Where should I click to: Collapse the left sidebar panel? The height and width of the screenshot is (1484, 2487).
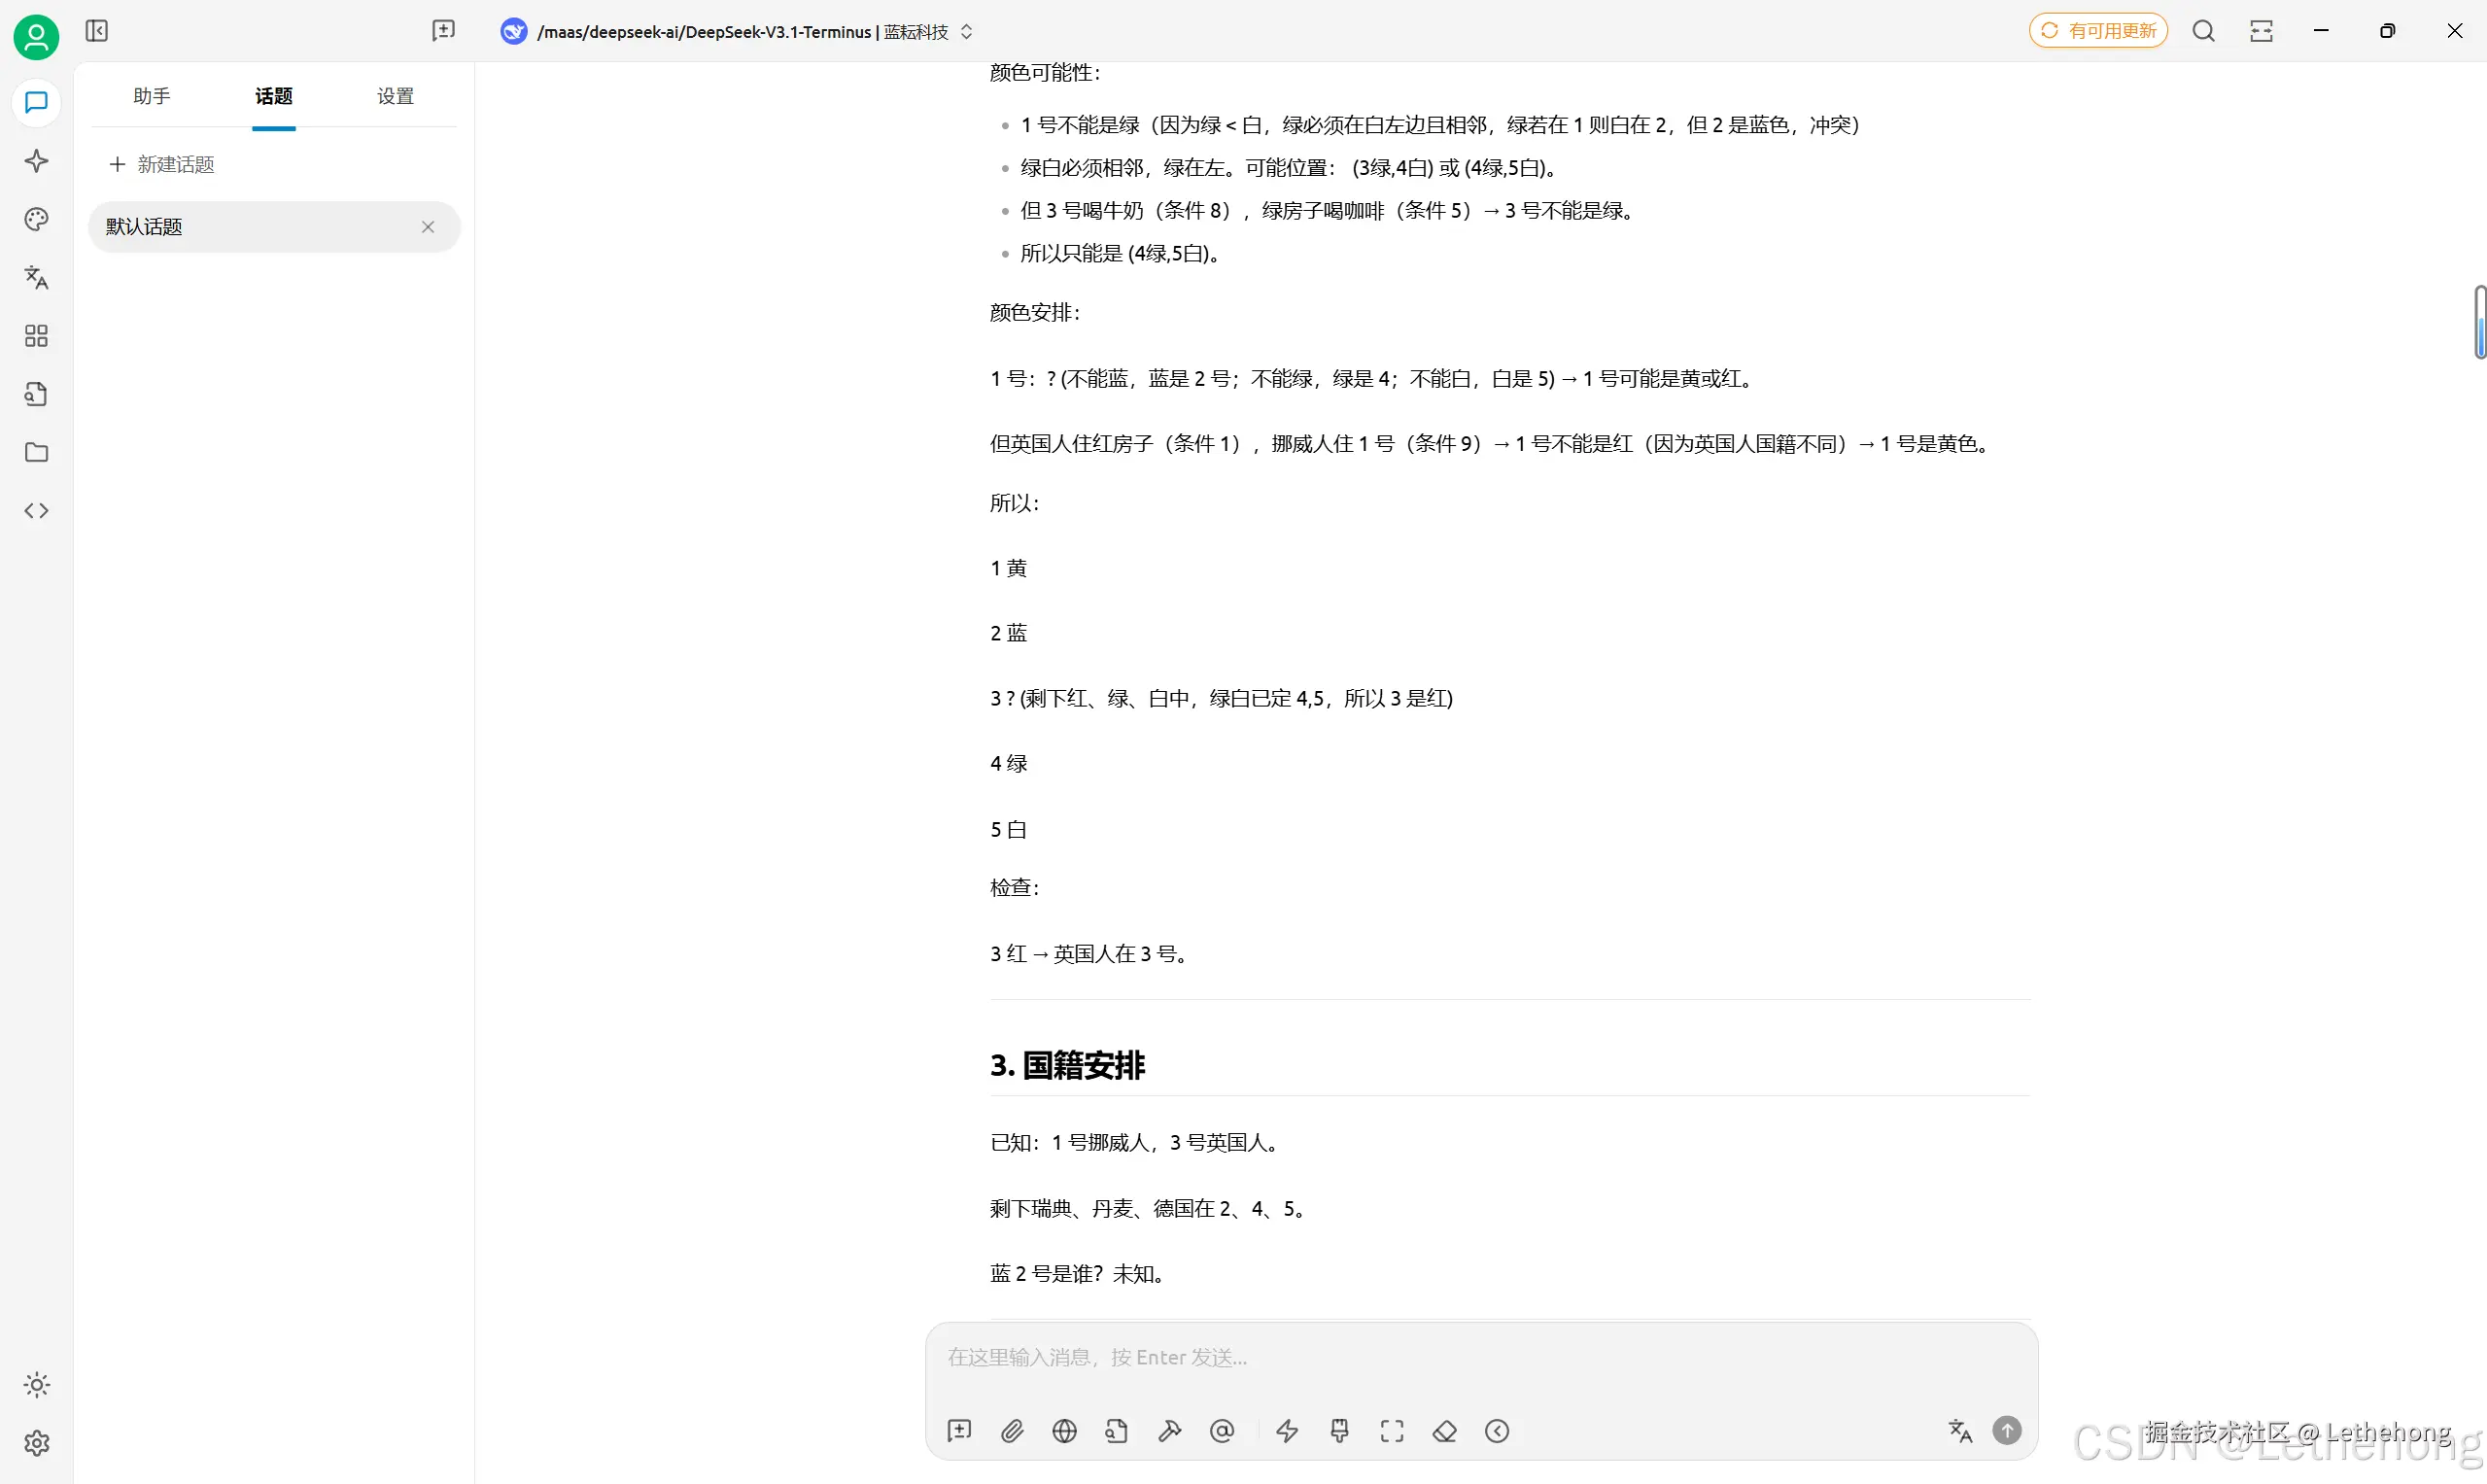pos(96,31)
